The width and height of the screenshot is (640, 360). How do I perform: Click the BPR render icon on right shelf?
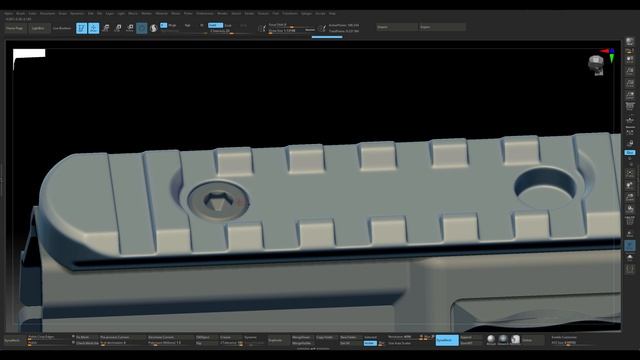[x=630, y=42]
